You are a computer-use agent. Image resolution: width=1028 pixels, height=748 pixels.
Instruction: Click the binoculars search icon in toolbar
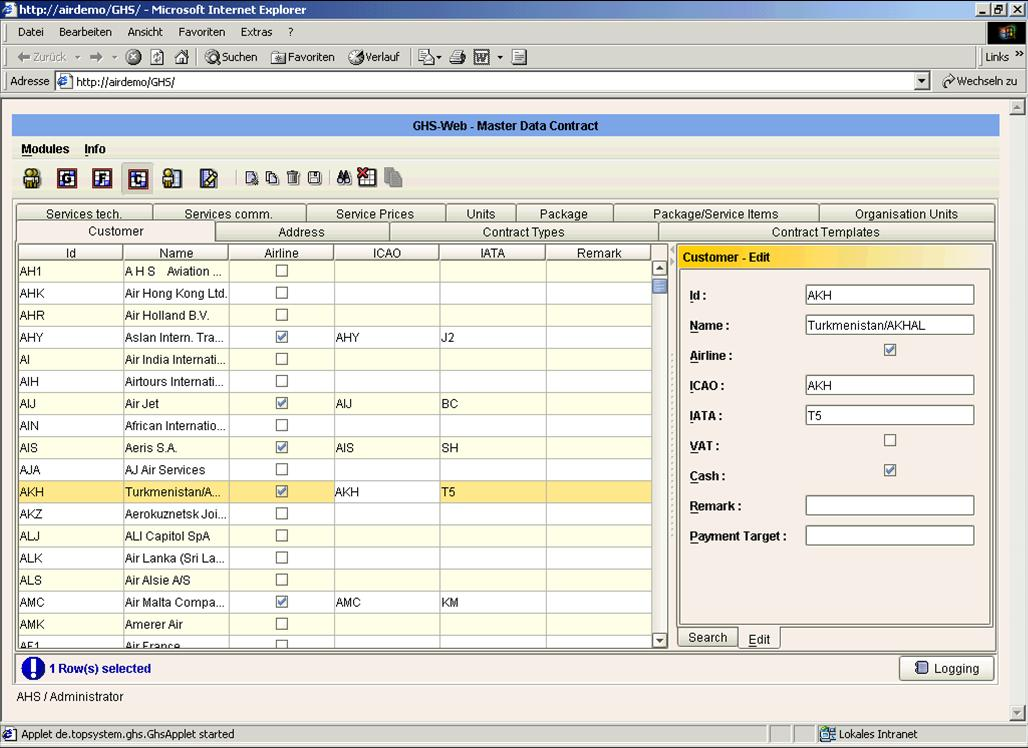(343, 178)
